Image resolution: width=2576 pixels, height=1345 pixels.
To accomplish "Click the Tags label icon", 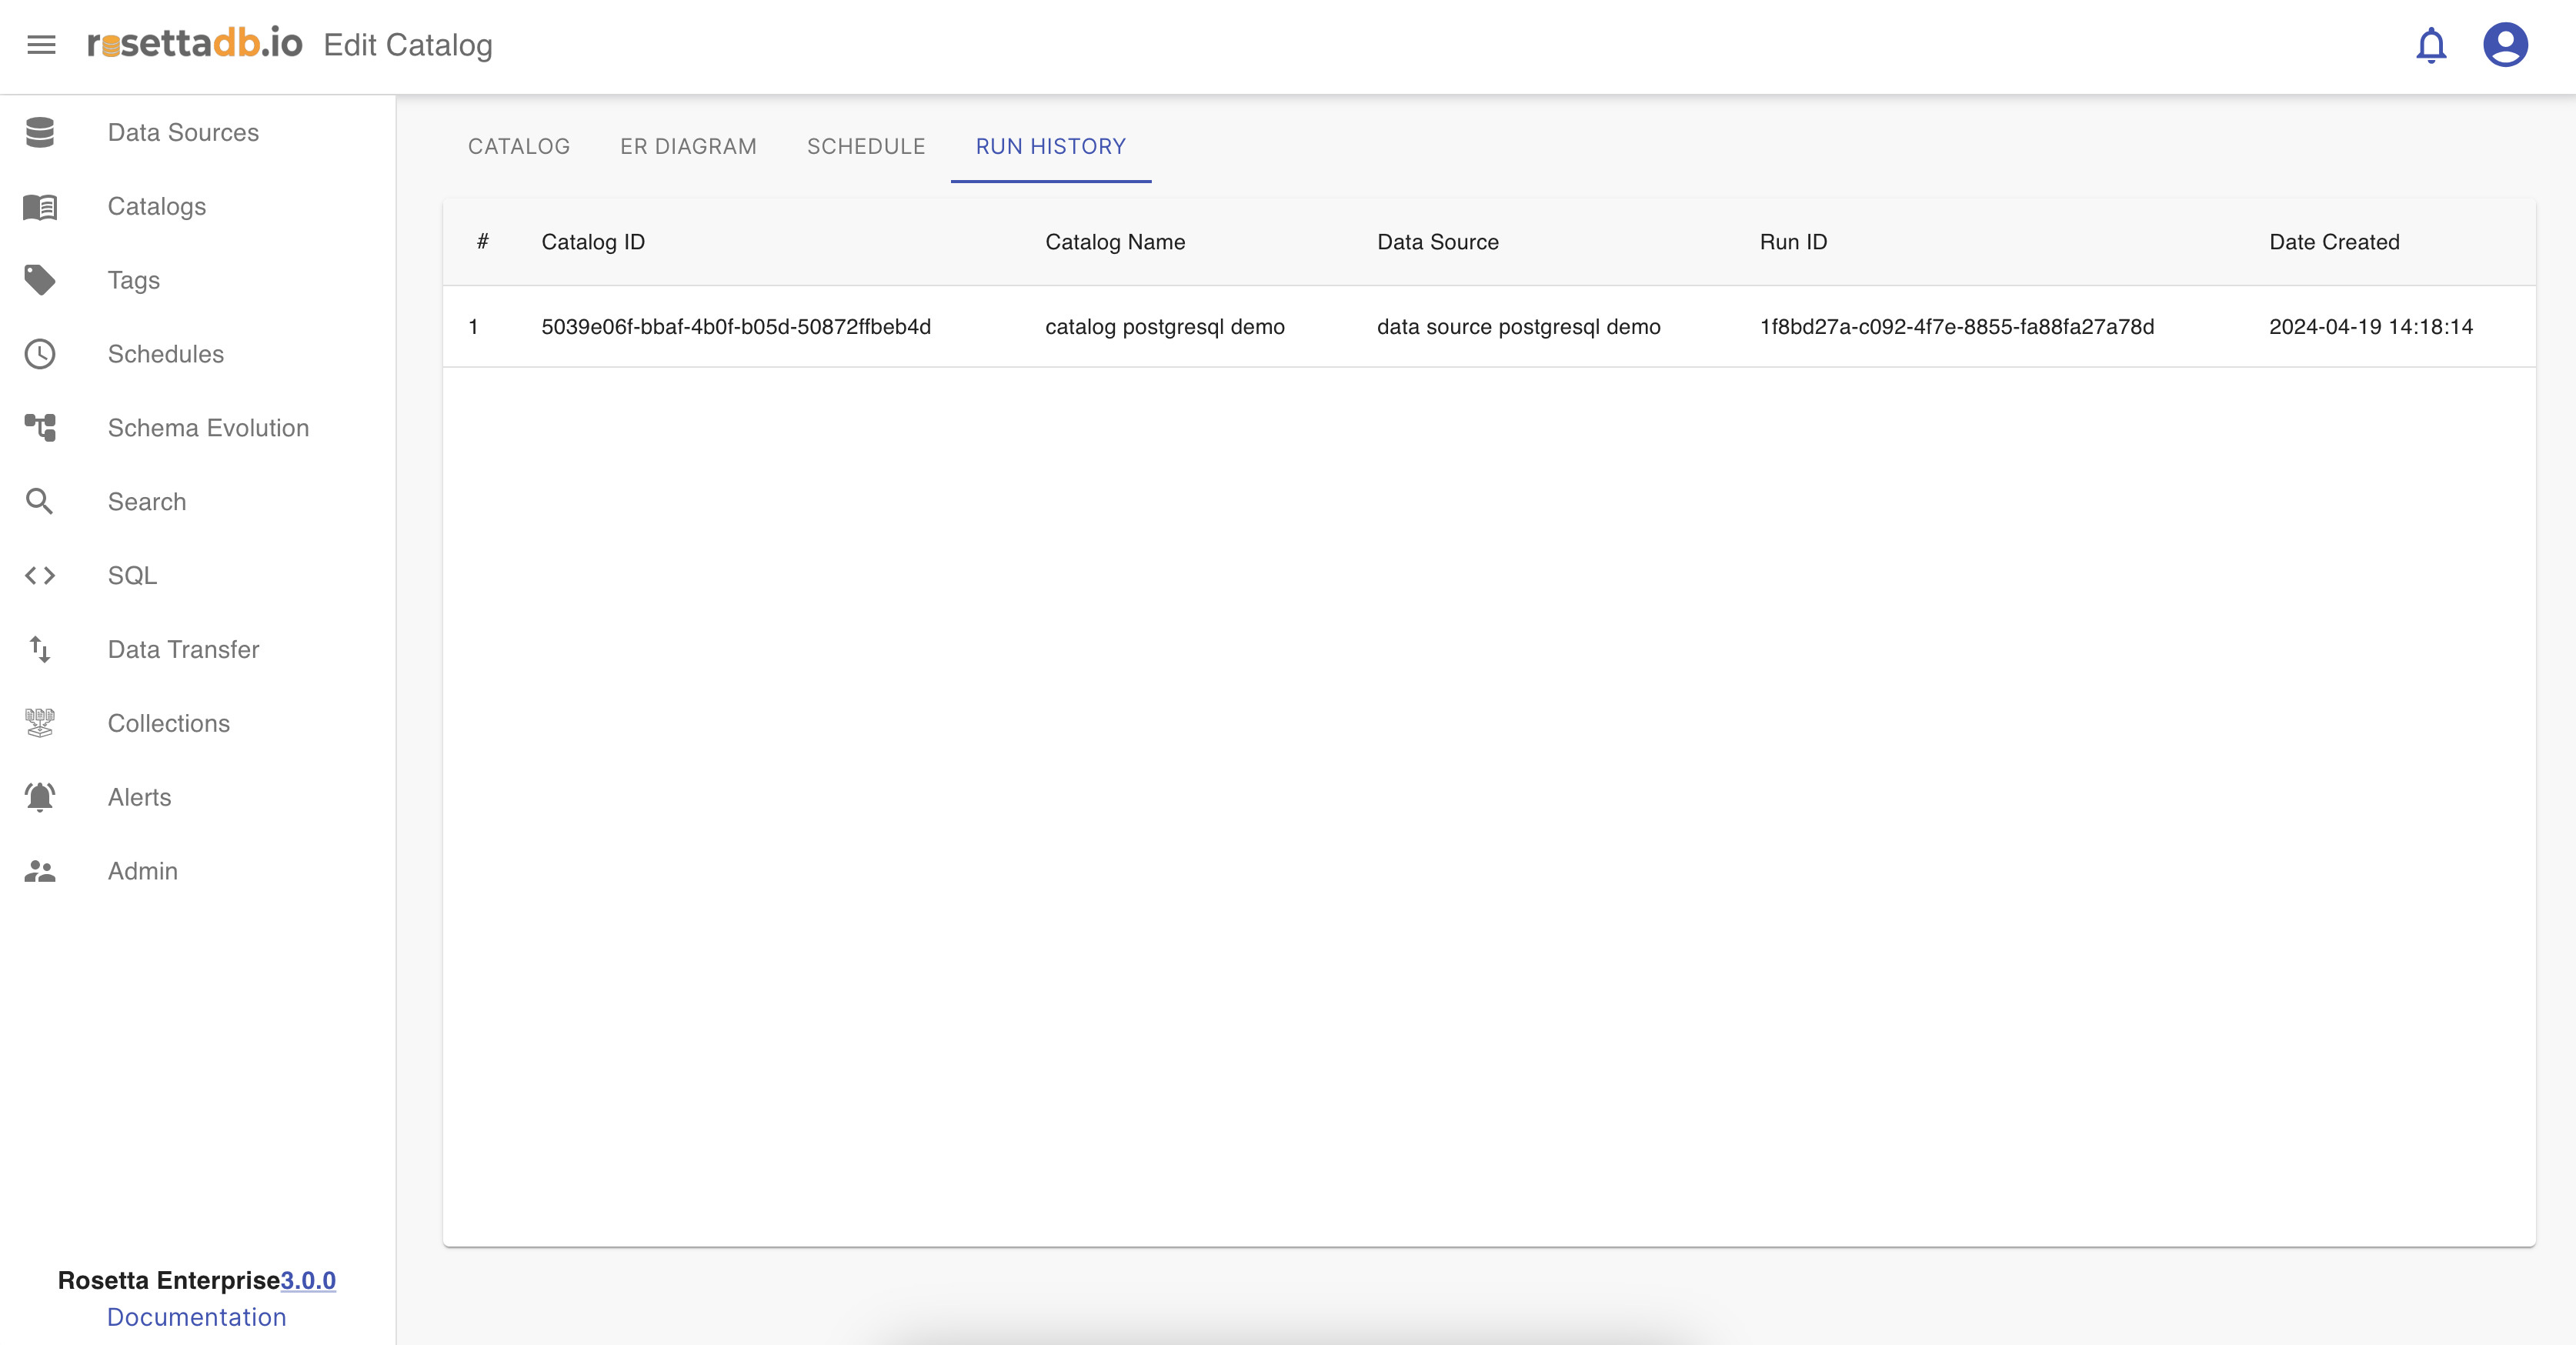I will pos(40,280).
